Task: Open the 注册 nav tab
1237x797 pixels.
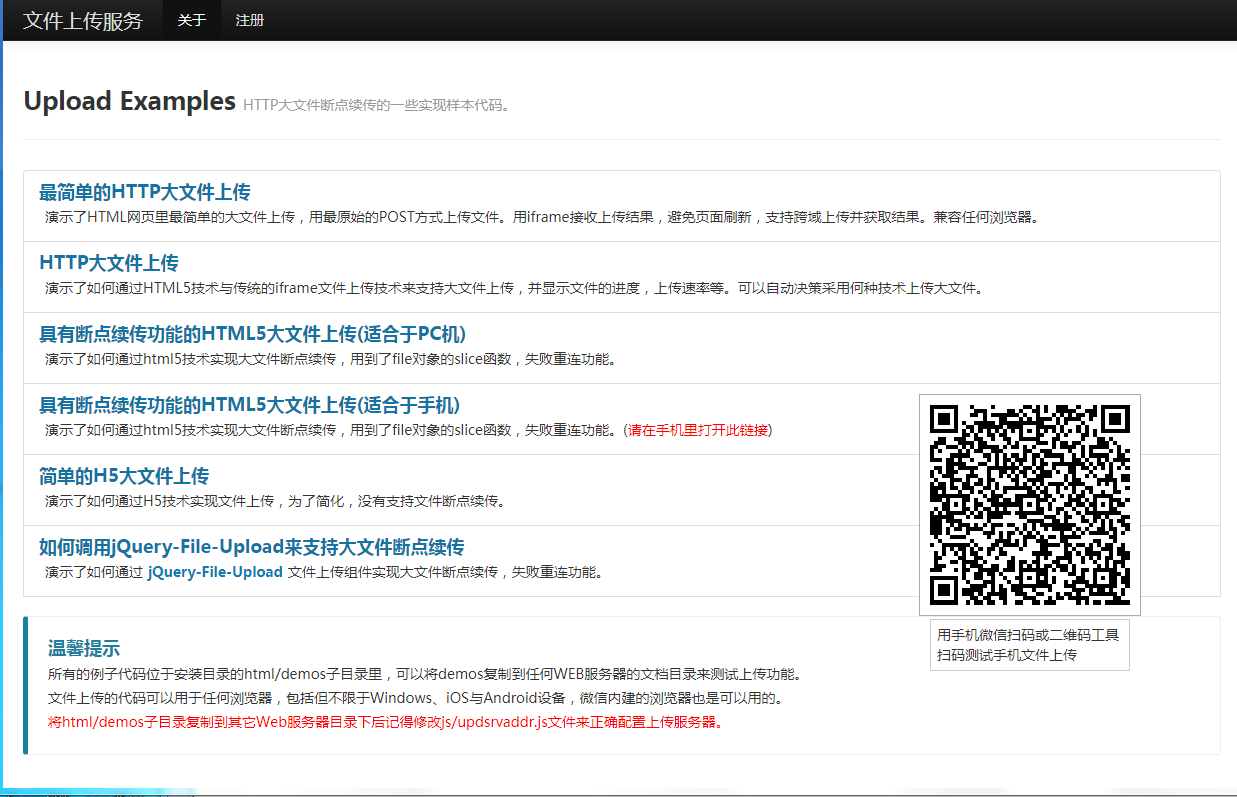Action: coord(250,20)
